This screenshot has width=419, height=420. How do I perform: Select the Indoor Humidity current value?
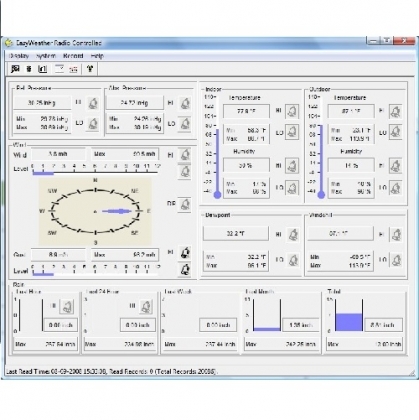[246, 165]
